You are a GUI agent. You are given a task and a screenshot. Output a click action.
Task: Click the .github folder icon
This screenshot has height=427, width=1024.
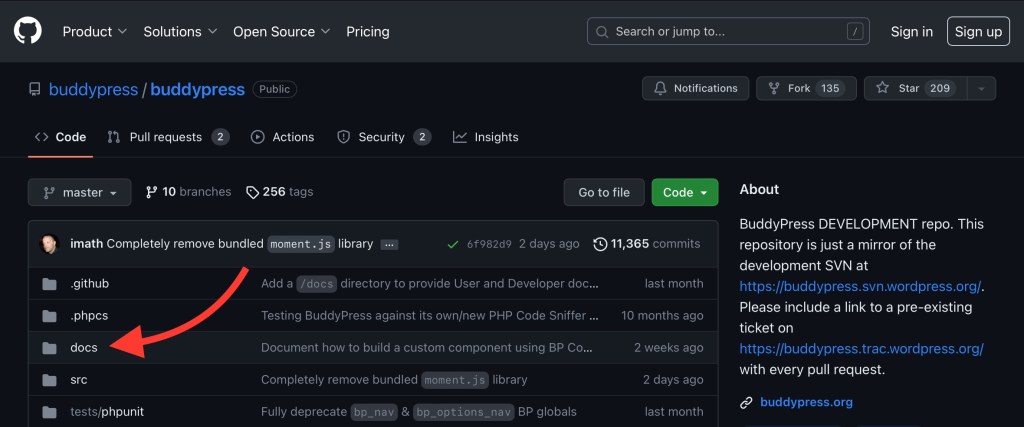[x=49, y=284]
